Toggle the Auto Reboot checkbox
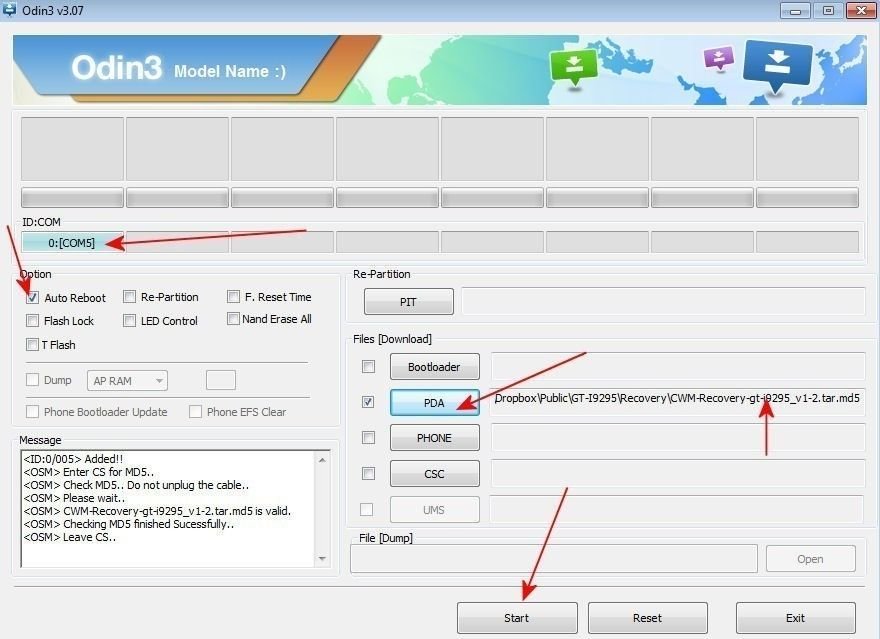880x639 pixels. point(33,297)
